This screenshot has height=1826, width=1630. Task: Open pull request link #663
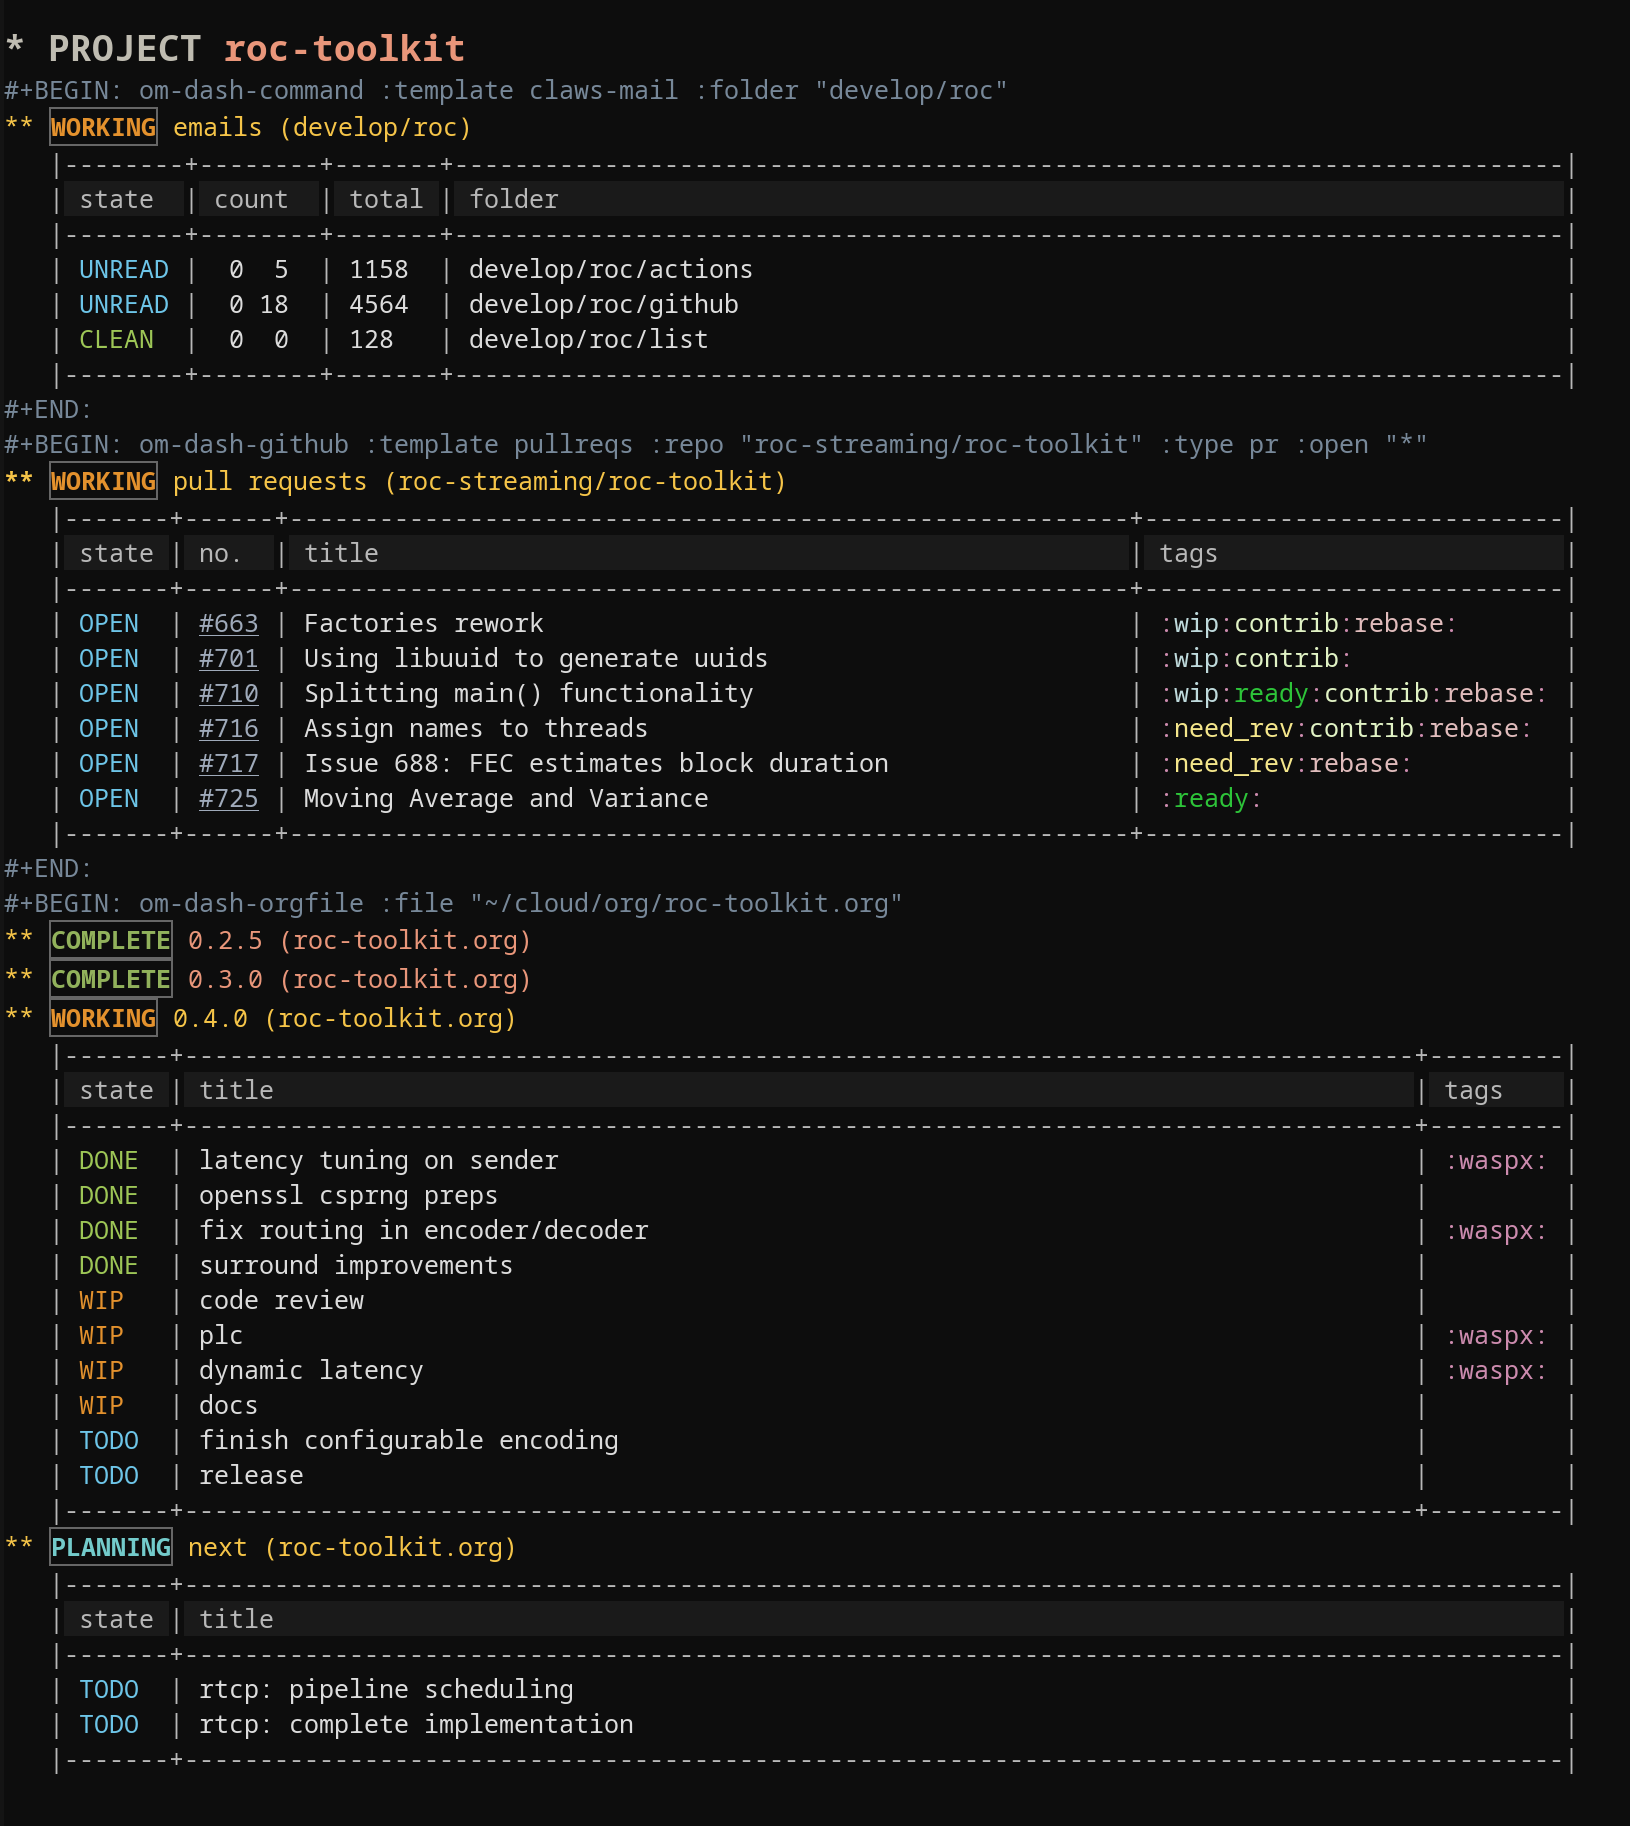(228, 624)
